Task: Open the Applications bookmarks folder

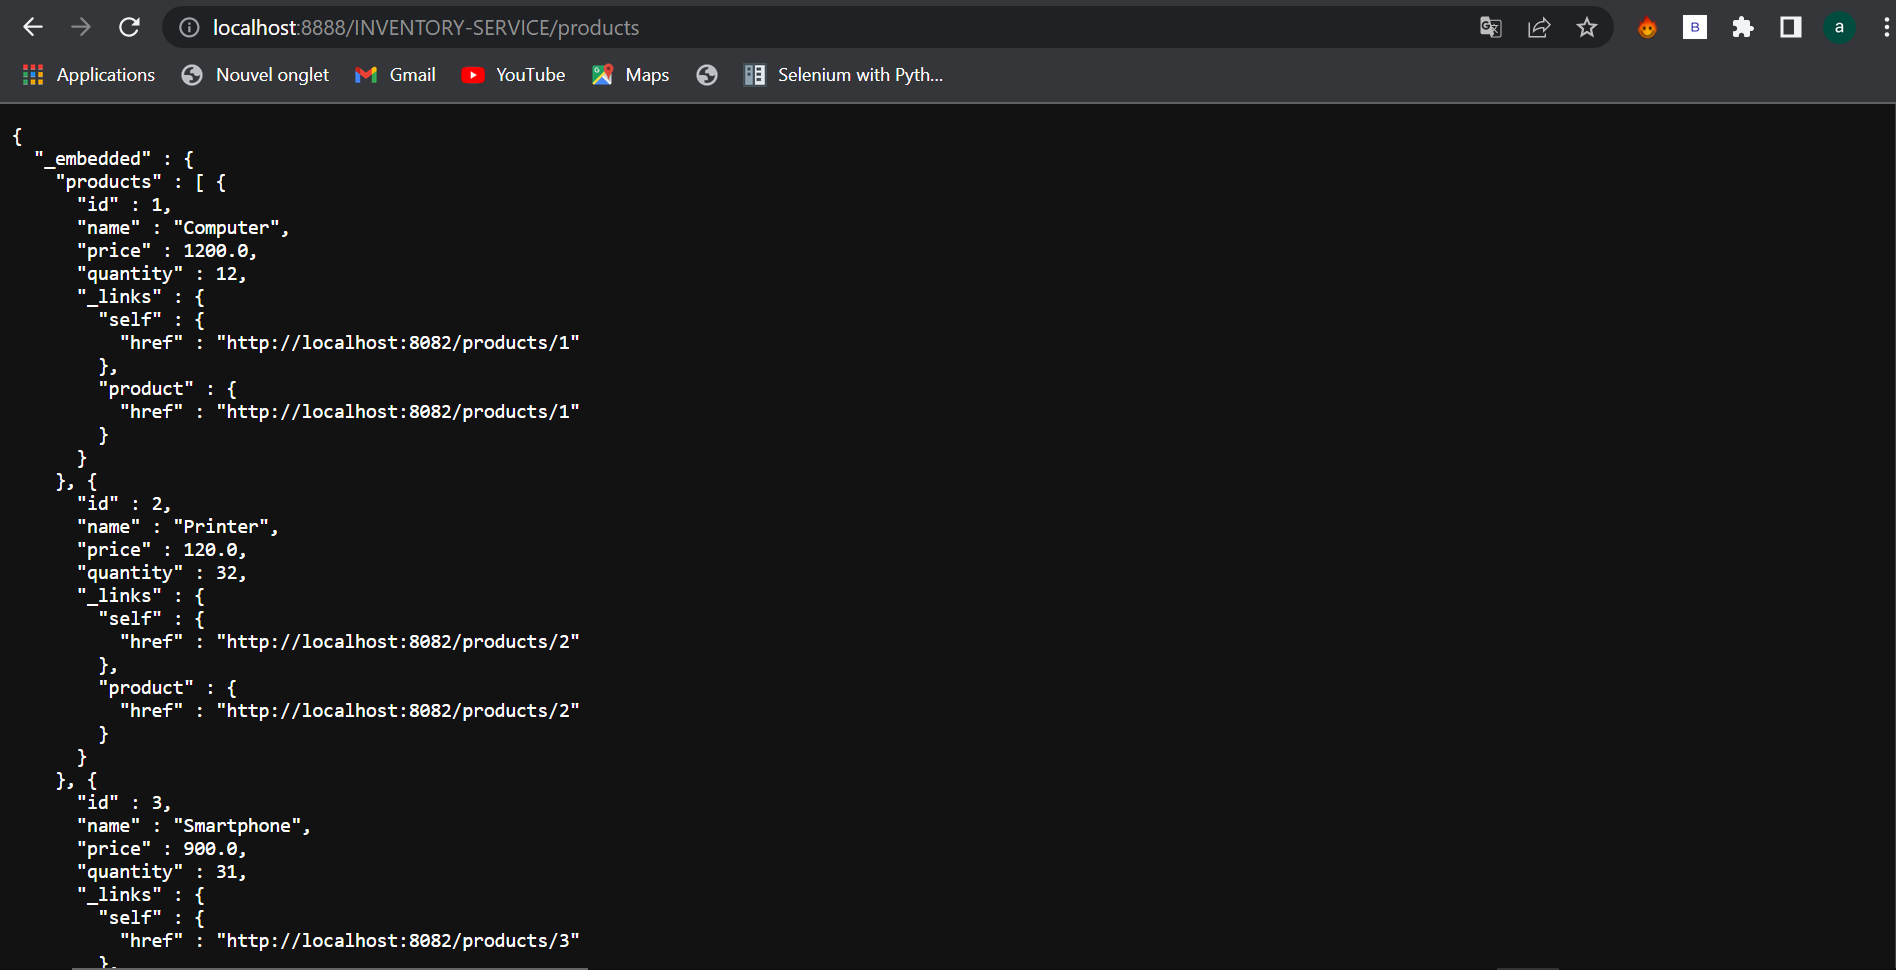Action: 88,74
